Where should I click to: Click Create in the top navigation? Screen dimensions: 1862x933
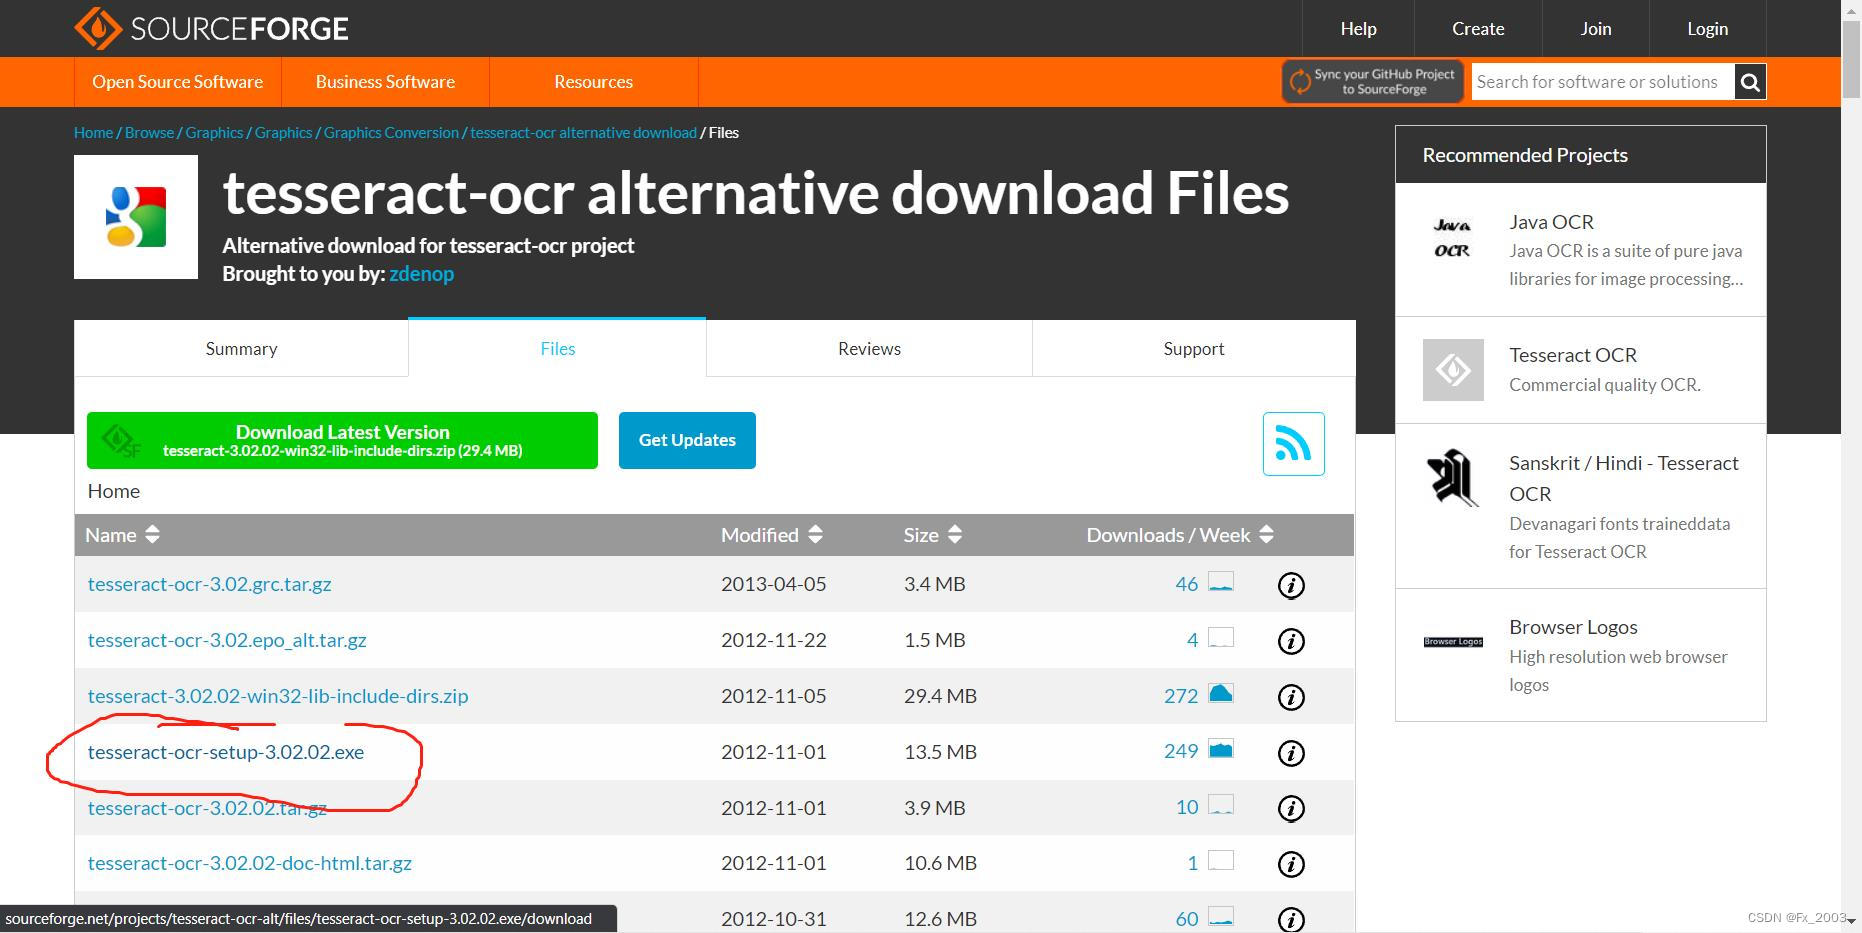[x=1478, y=29]
